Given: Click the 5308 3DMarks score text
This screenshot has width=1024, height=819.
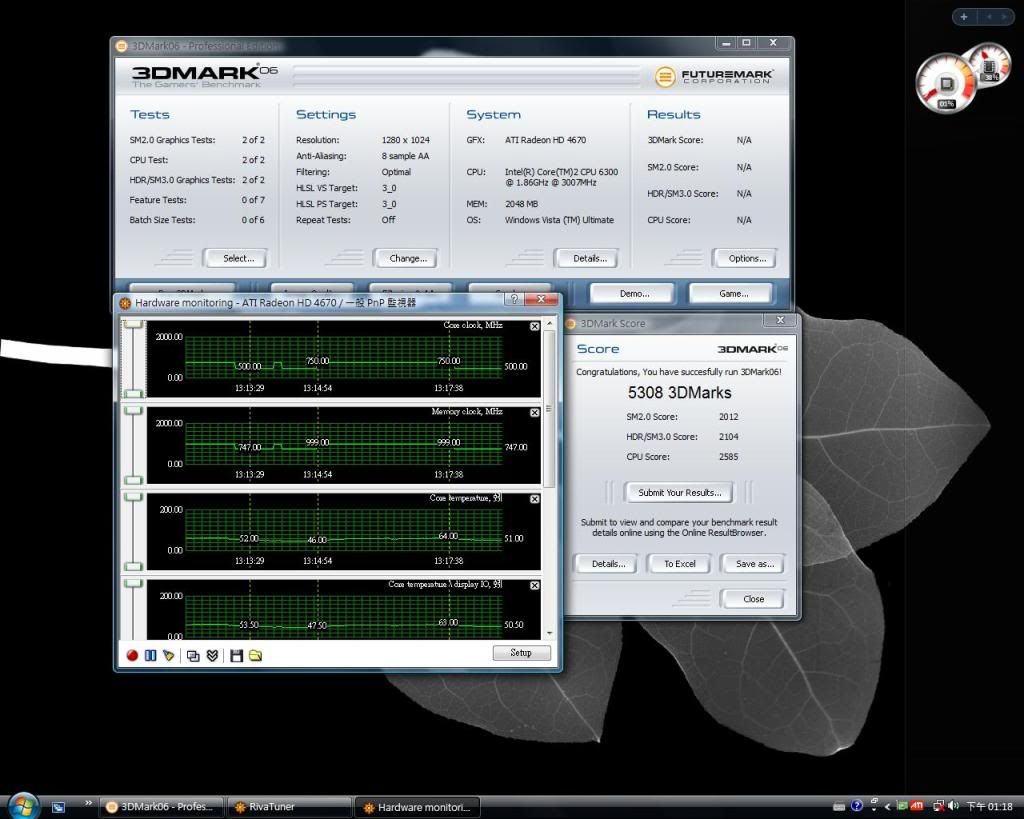Looking at the screenshot, I should point(679,393).
